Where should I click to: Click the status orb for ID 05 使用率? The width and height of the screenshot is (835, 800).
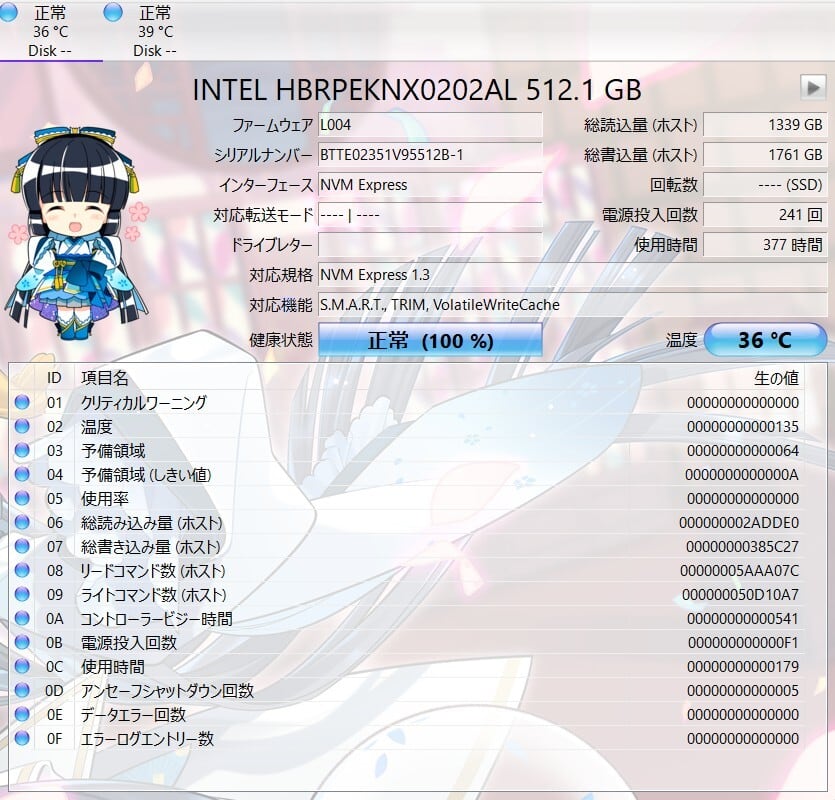click(22, 499)
